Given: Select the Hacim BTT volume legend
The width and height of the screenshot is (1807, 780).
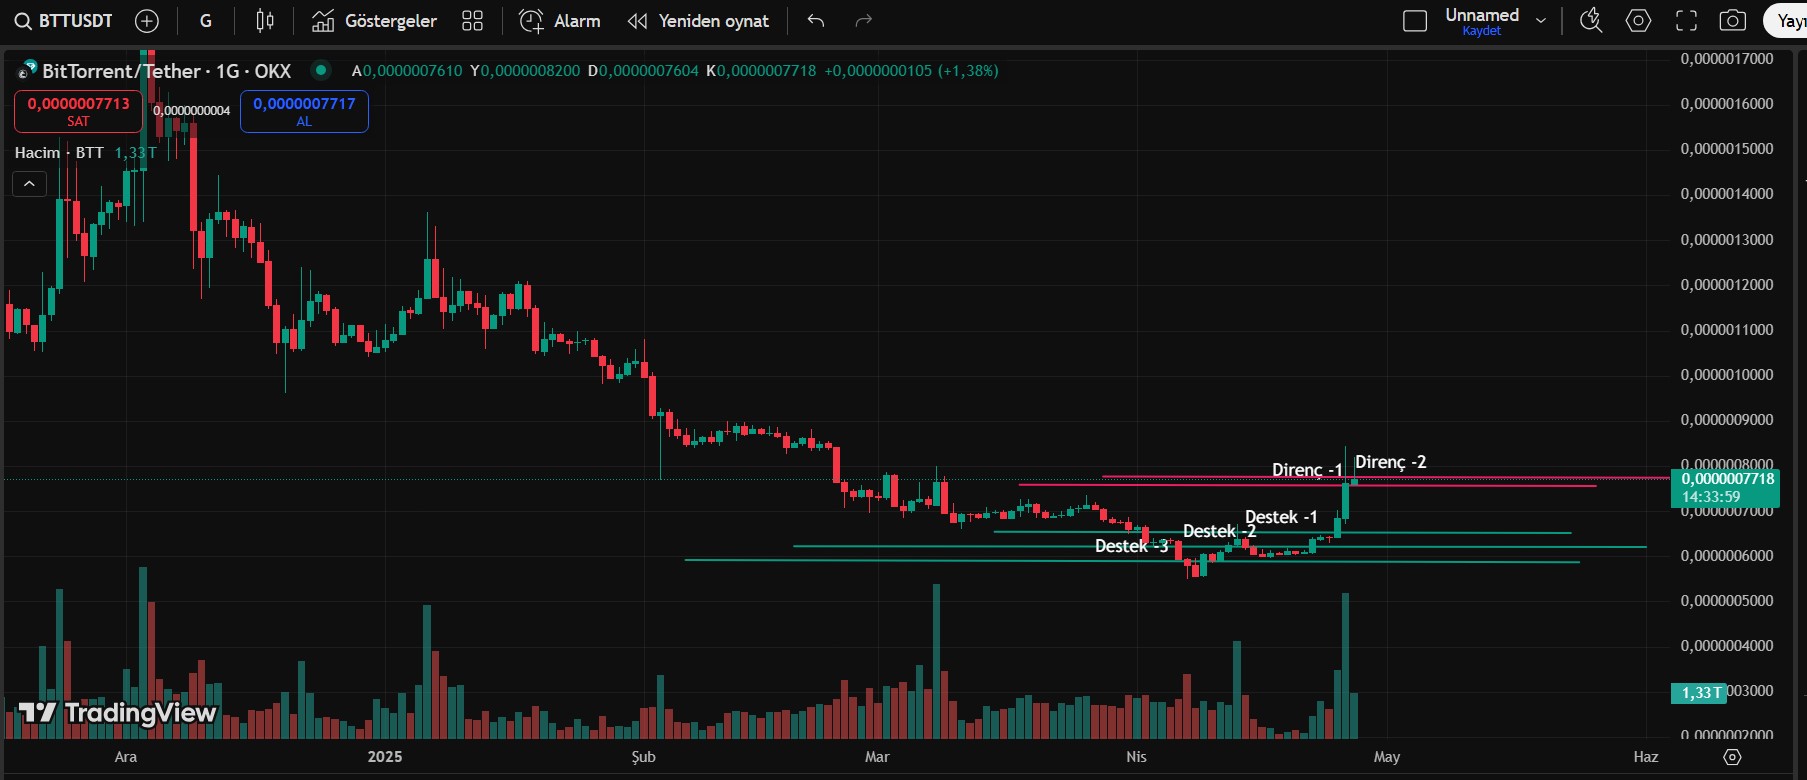Looking at the screenshot, I should (x=59, y=152).
